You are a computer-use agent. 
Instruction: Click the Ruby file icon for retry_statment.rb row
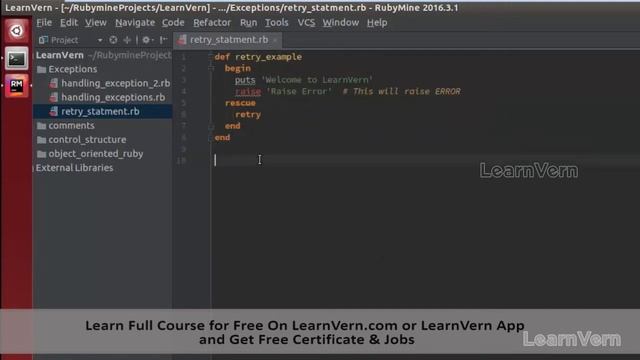point(53,111)
